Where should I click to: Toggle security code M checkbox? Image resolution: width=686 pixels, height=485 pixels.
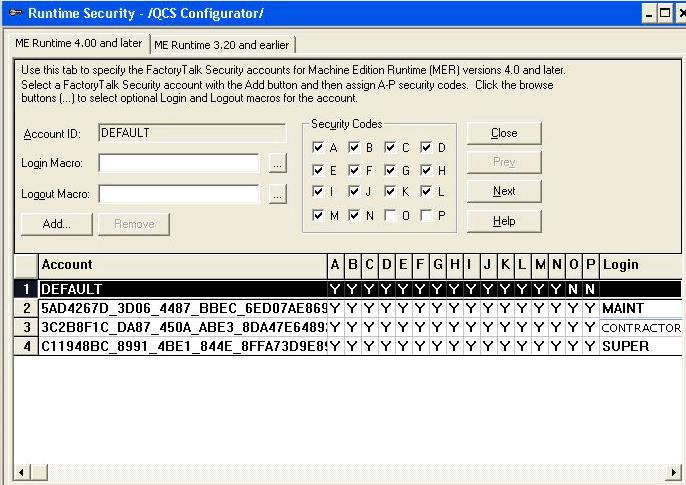tap(318, 215)
